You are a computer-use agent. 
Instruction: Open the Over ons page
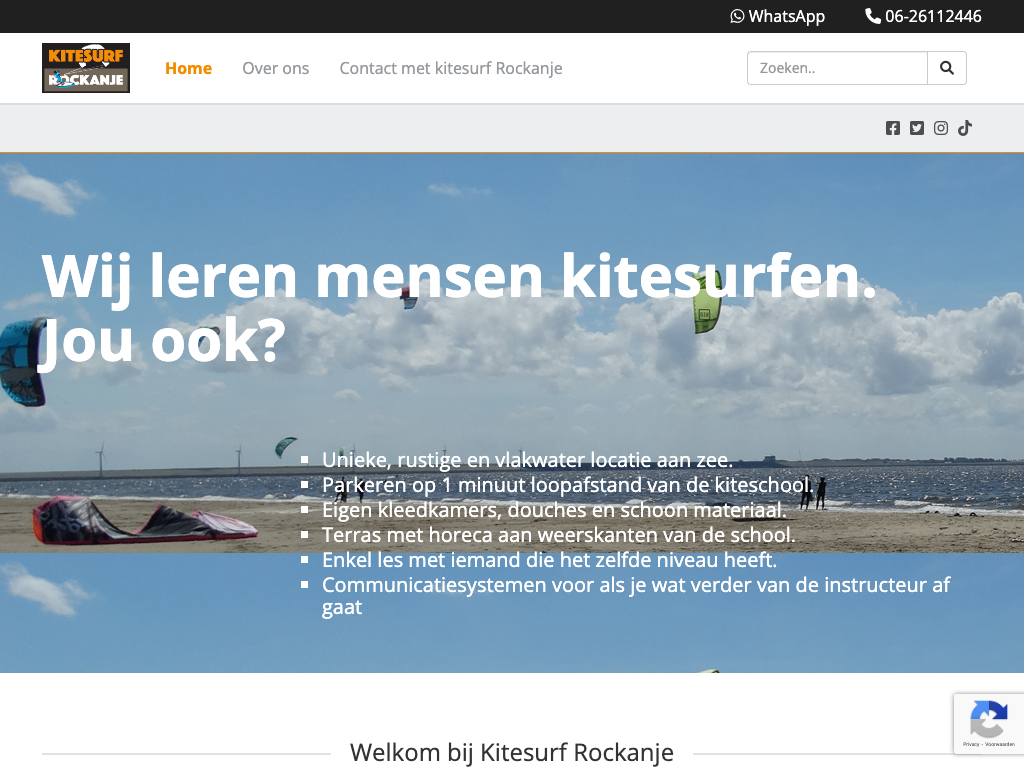click(275, 68)
